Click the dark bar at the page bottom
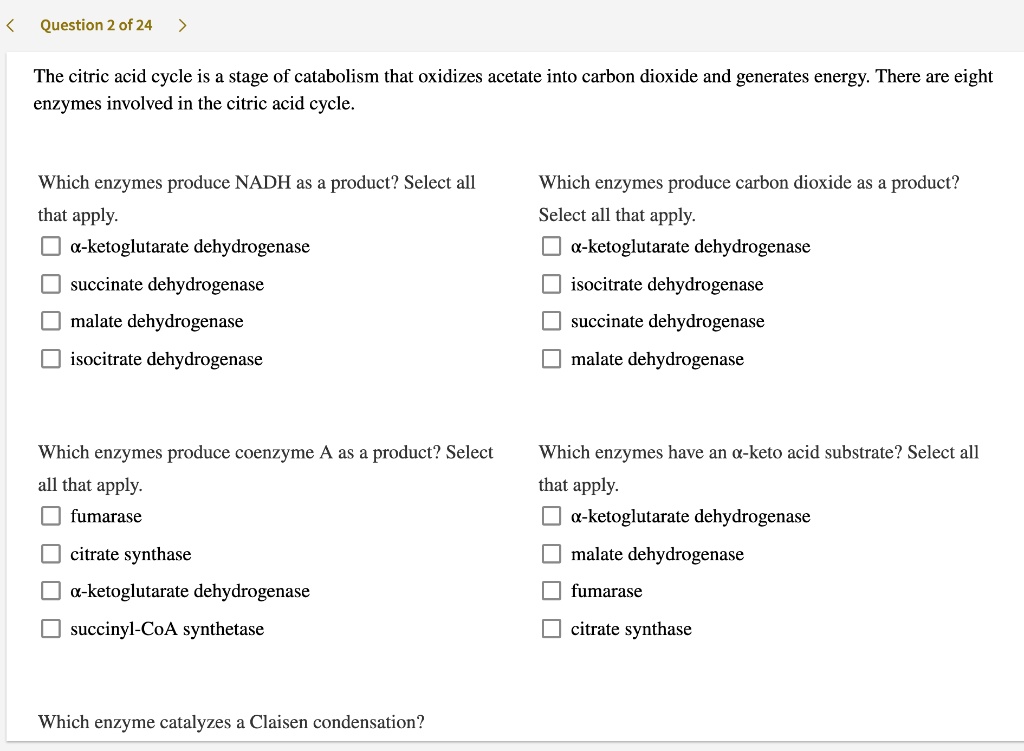Screen dimensions: 1024x751 point(512,746)
